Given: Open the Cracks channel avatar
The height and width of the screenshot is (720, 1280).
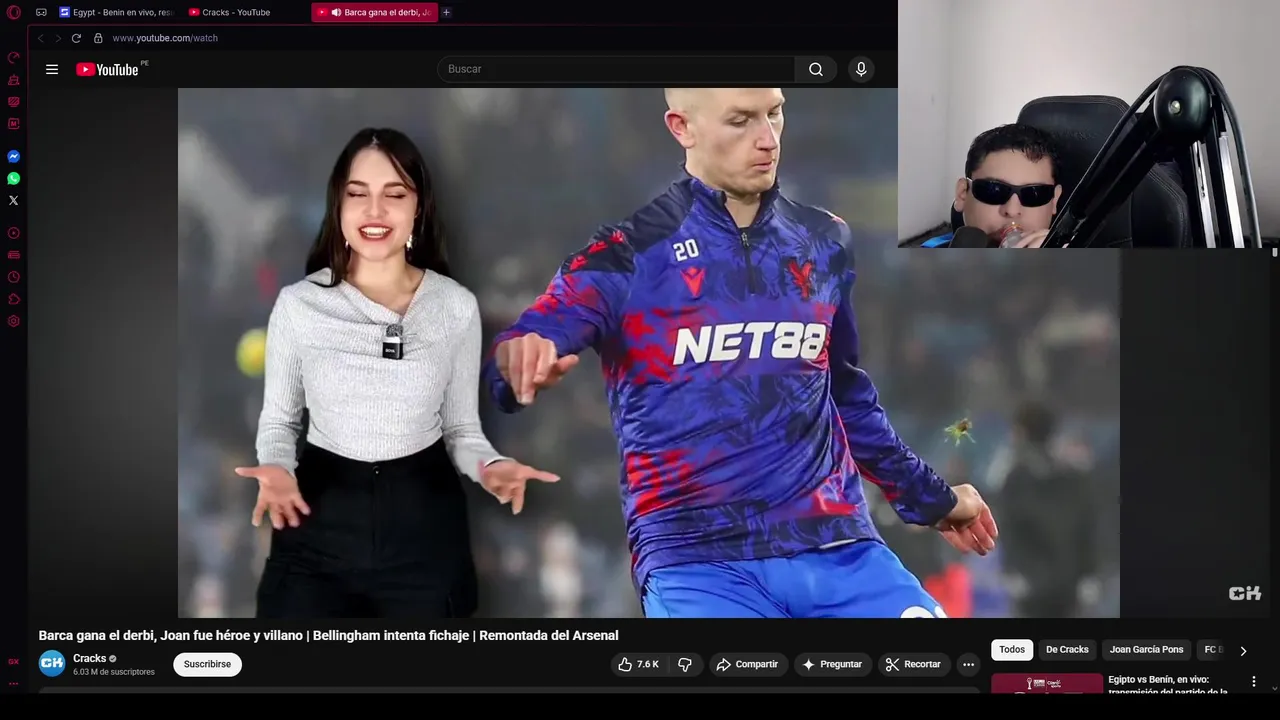Looking at the screenshot, I should 52,664.
